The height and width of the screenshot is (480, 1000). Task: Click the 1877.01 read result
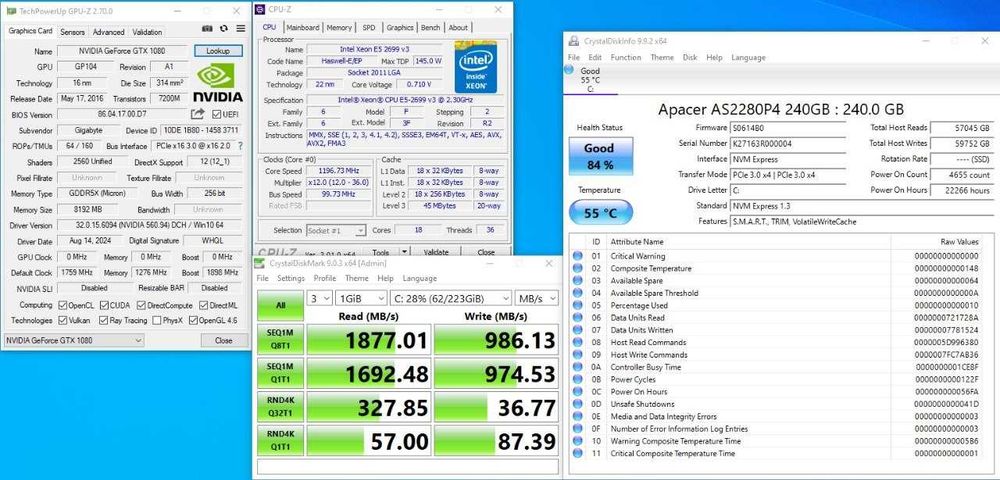point(369,340)
